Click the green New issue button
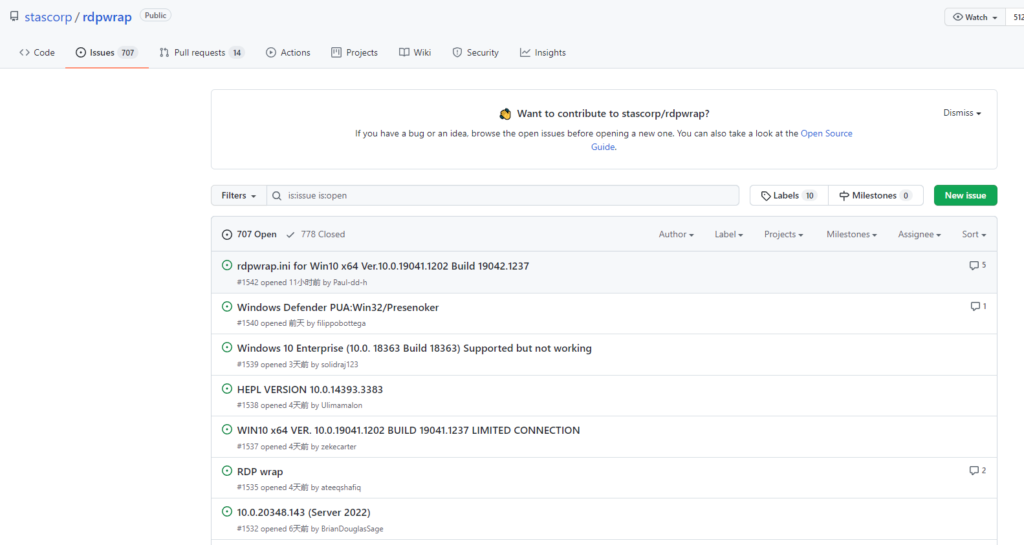 pyautogui.click(x=965, y=195)
